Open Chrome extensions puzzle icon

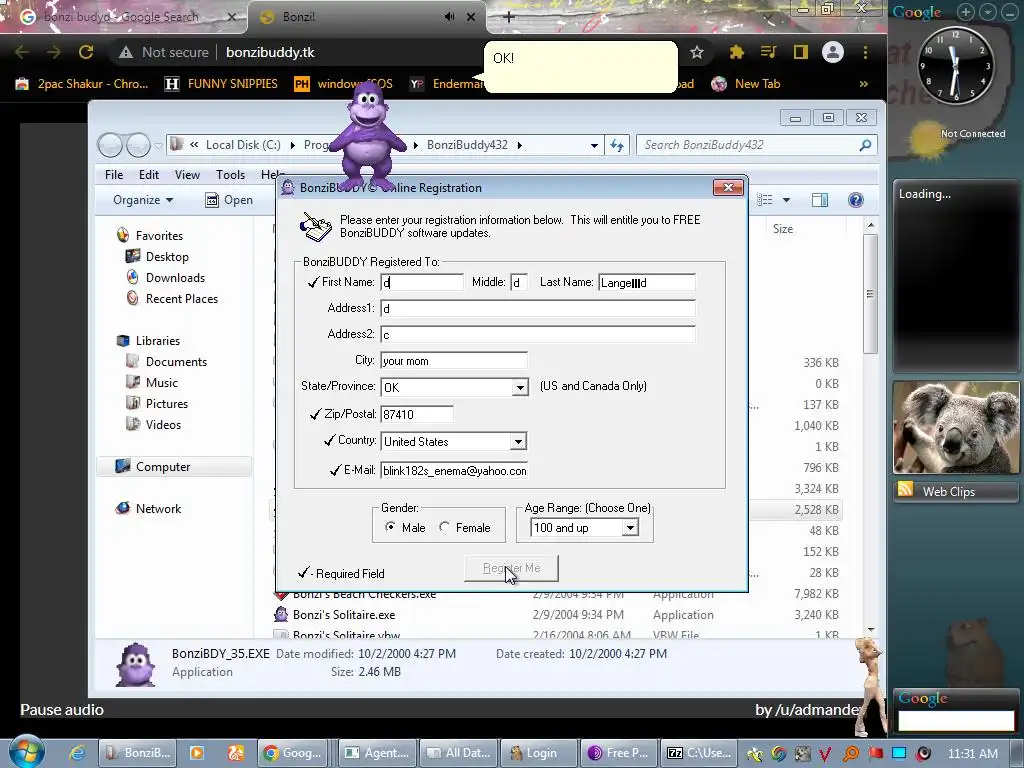(737, 52)
